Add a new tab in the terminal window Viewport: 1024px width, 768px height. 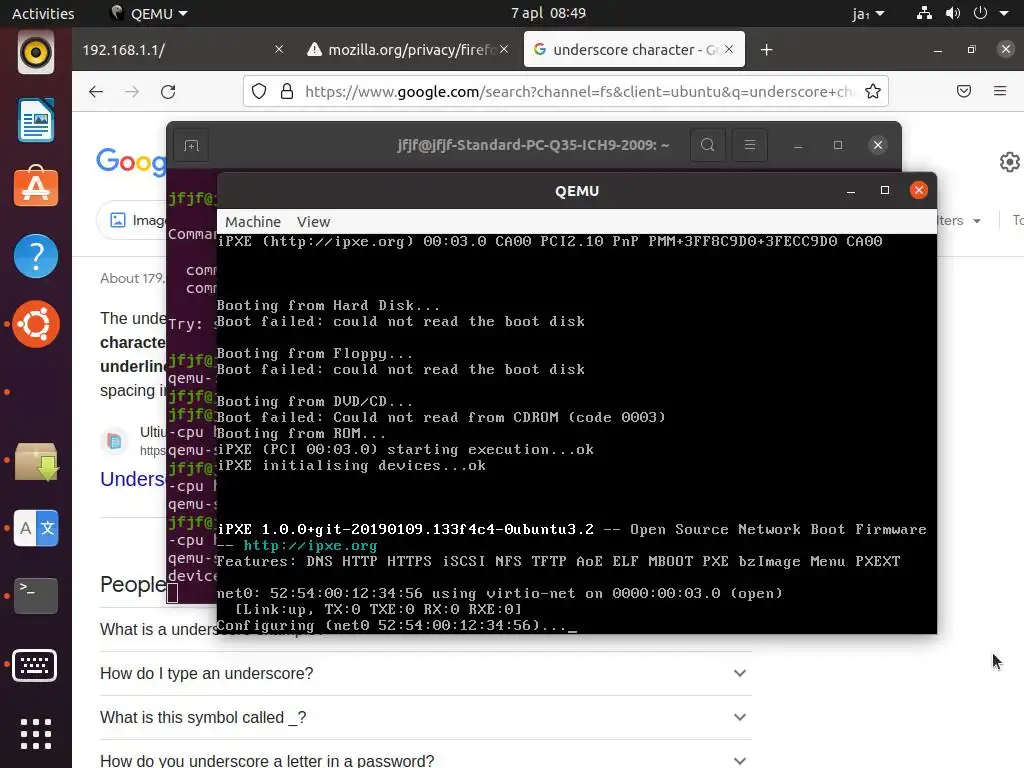[191, 145]
